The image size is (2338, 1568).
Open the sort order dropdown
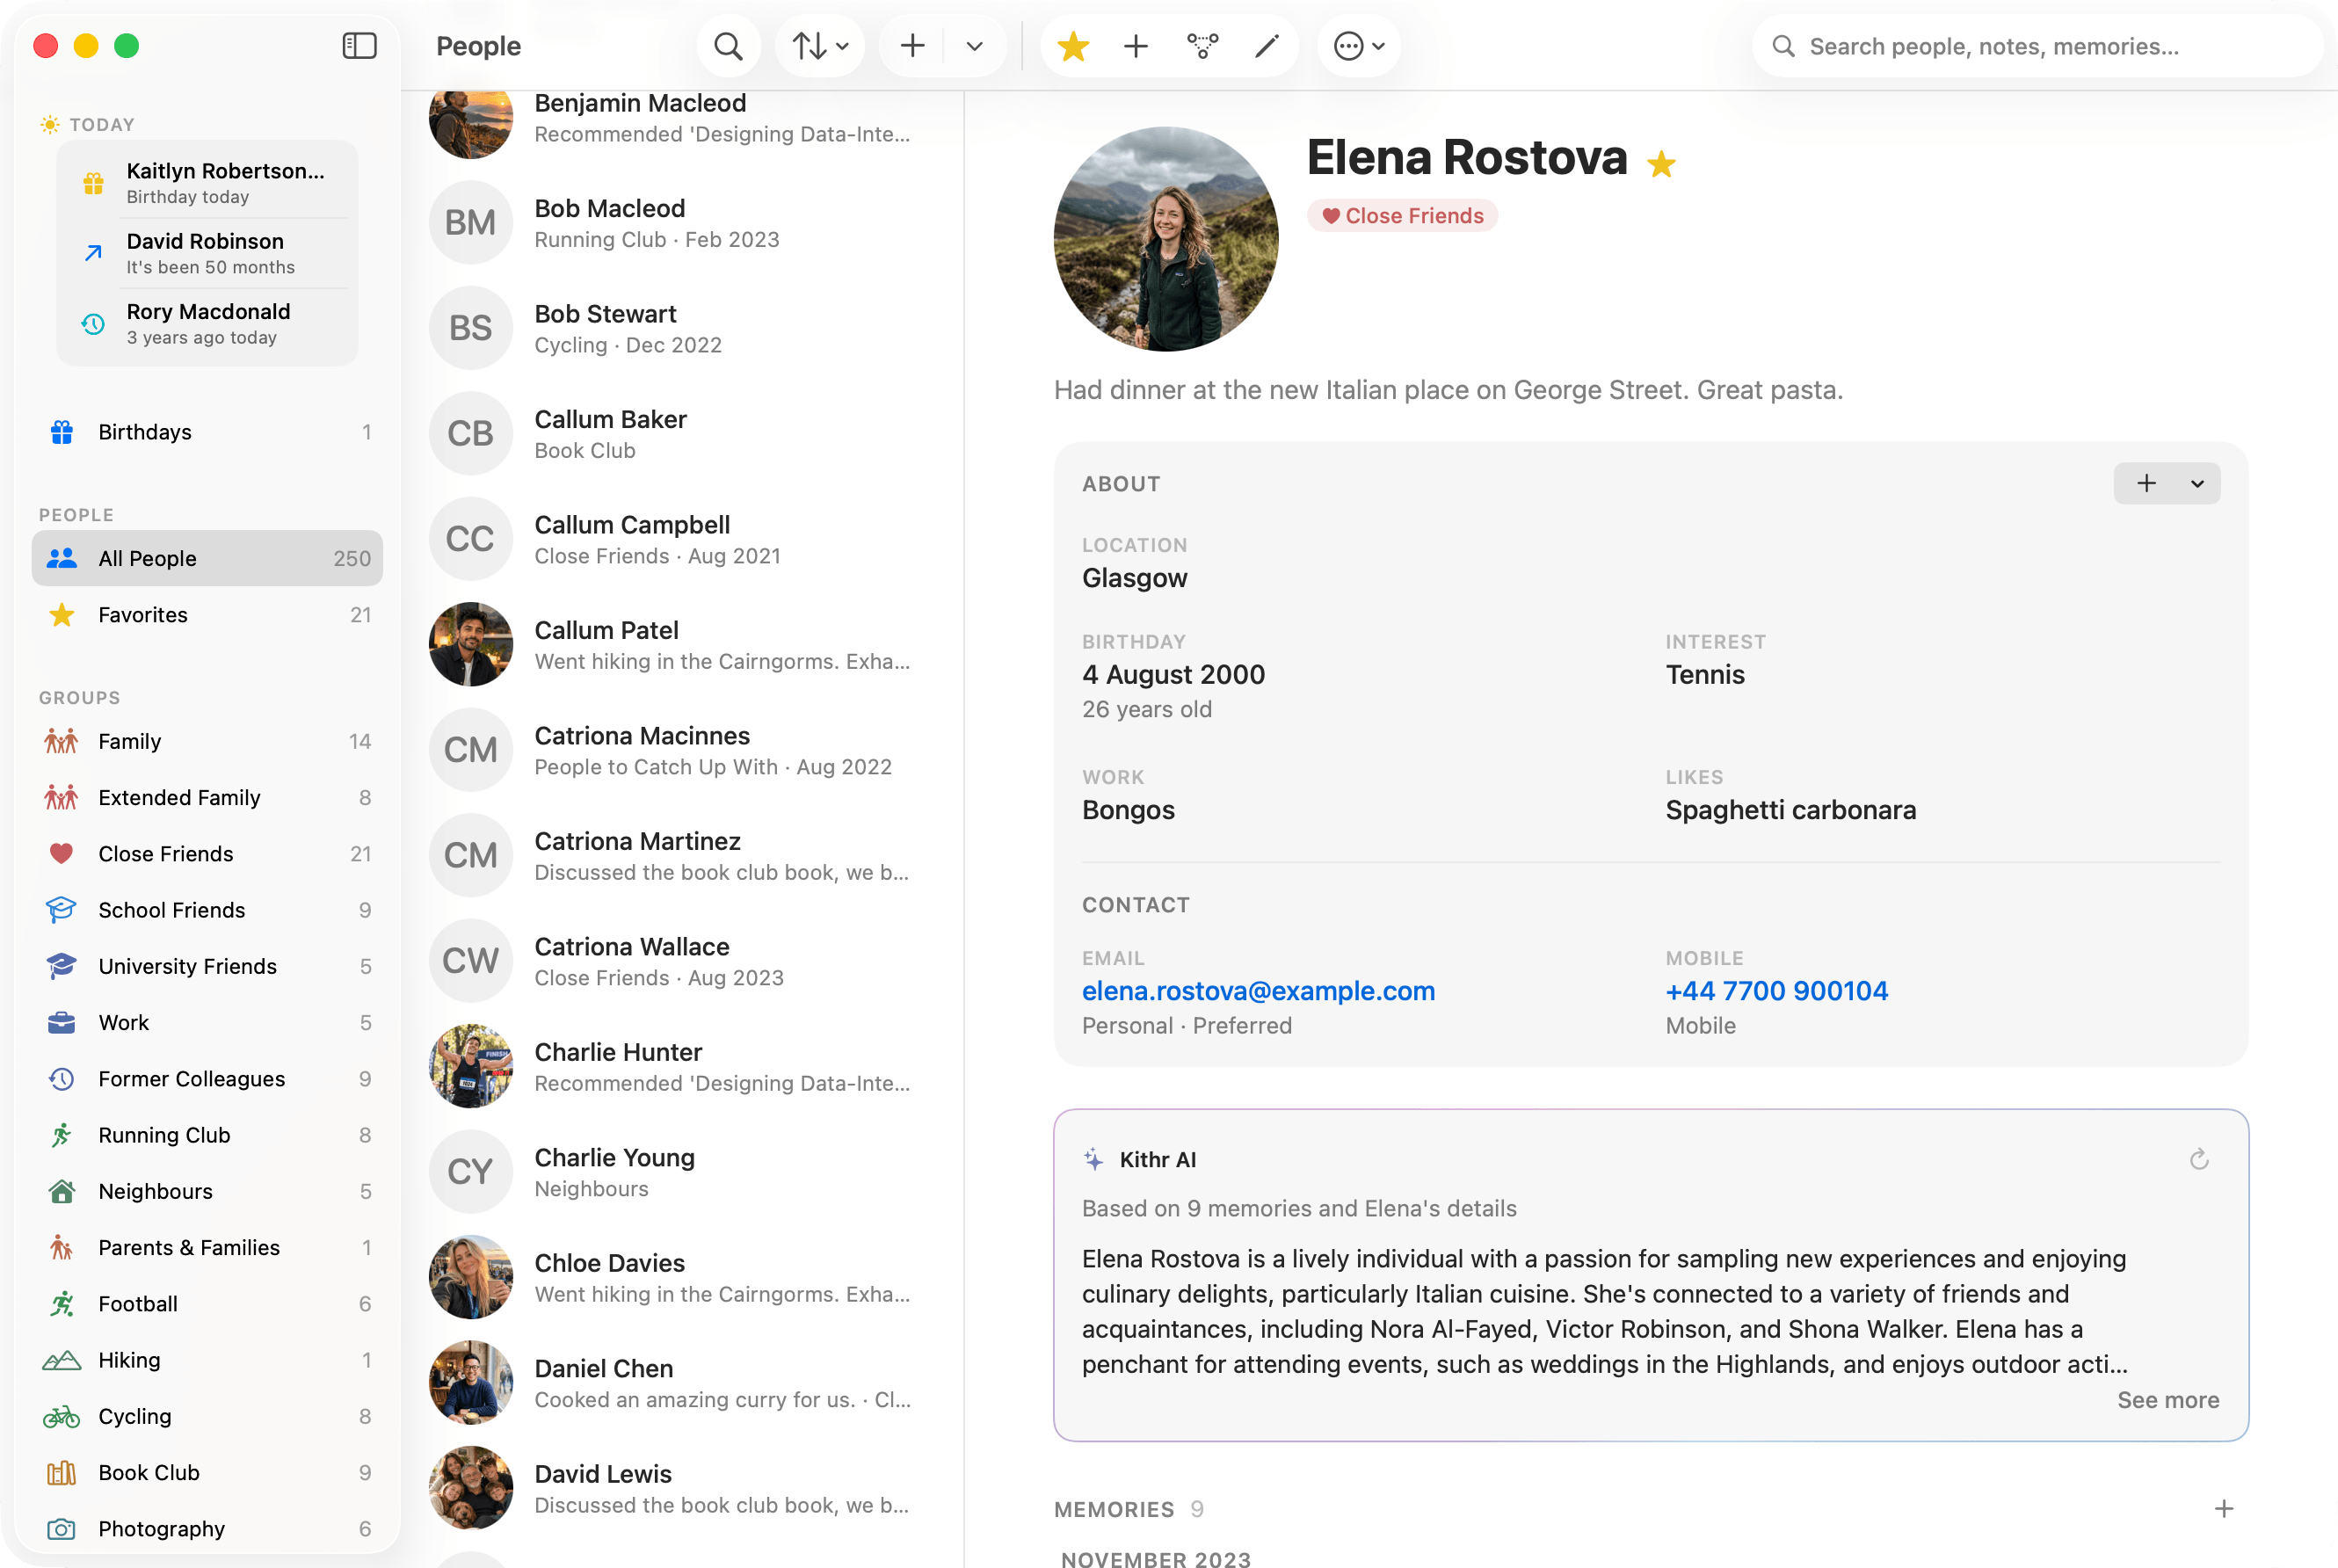click(x=820, y=46)
